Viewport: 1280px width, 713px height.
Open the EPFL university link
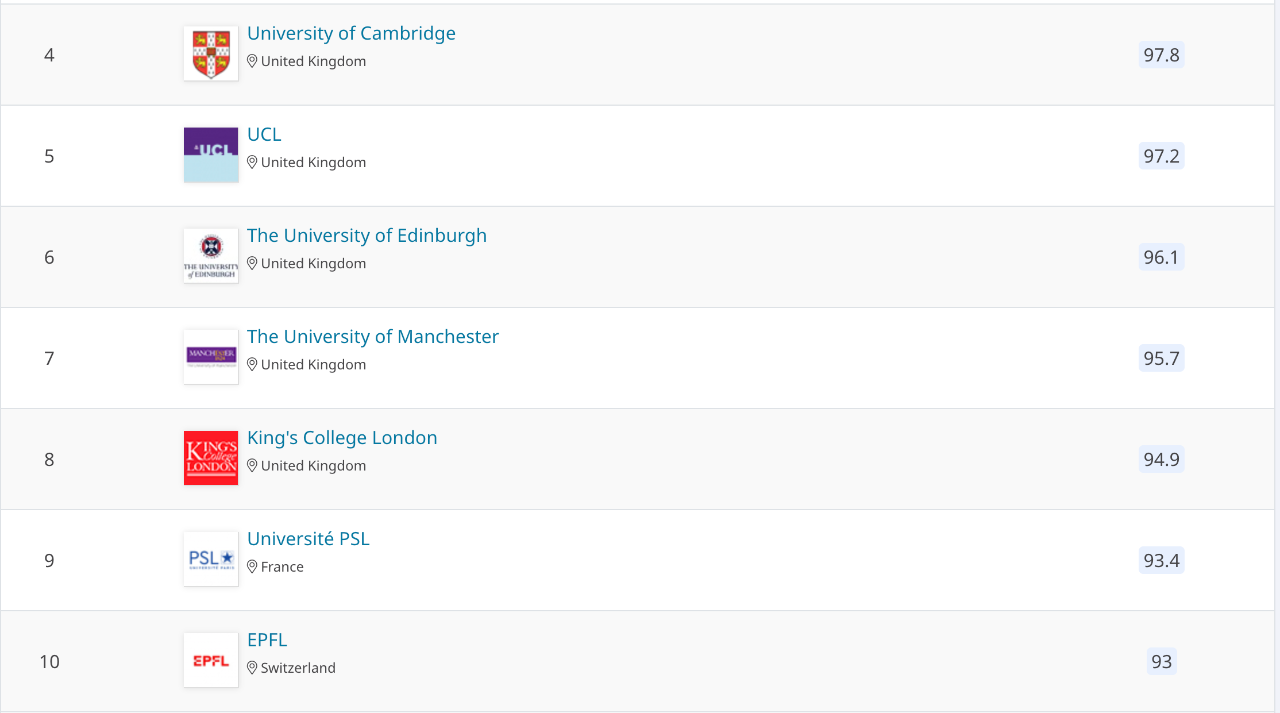pos(267,639)
